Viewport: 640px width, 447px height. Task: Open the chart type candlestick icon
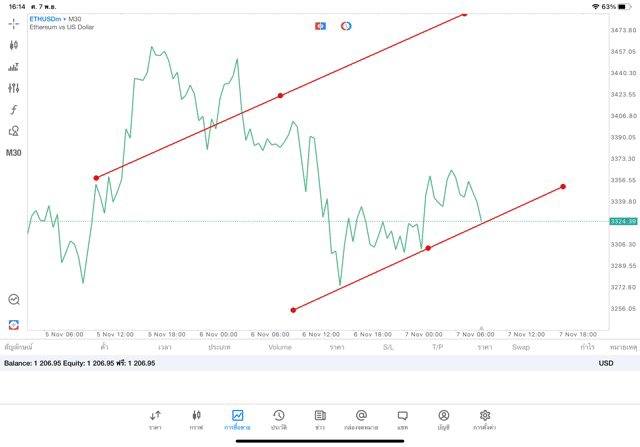[x=14, y=45]
